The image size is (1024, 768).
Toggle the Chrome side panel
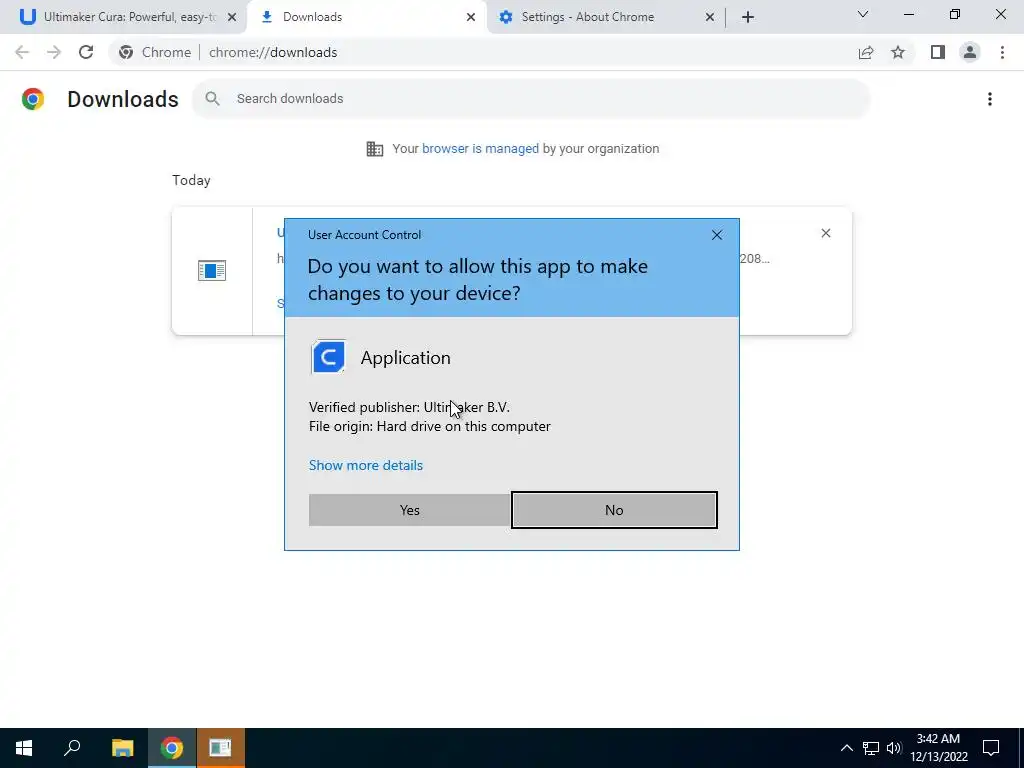click(938, 52)
